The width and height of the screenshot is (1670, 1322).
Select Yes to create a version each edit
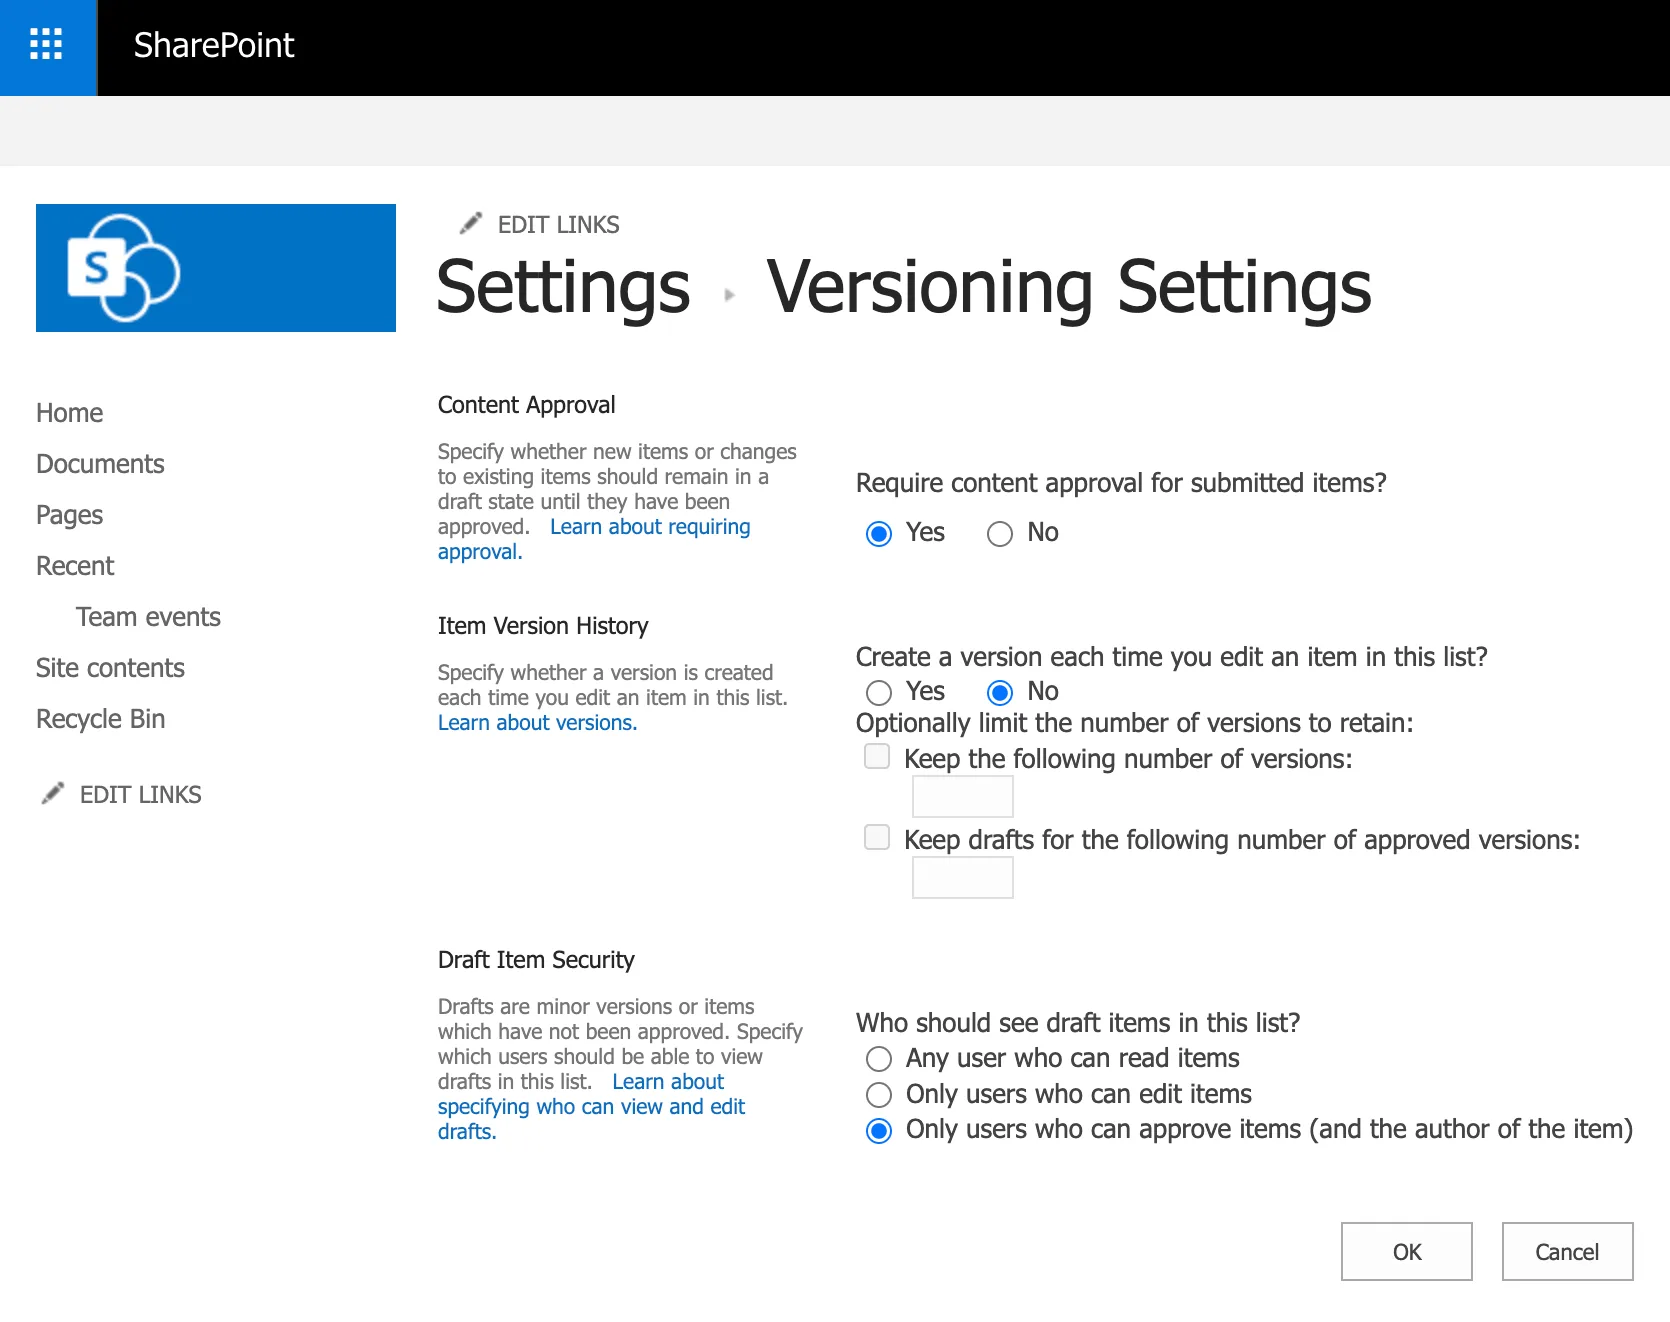point(879,692)
